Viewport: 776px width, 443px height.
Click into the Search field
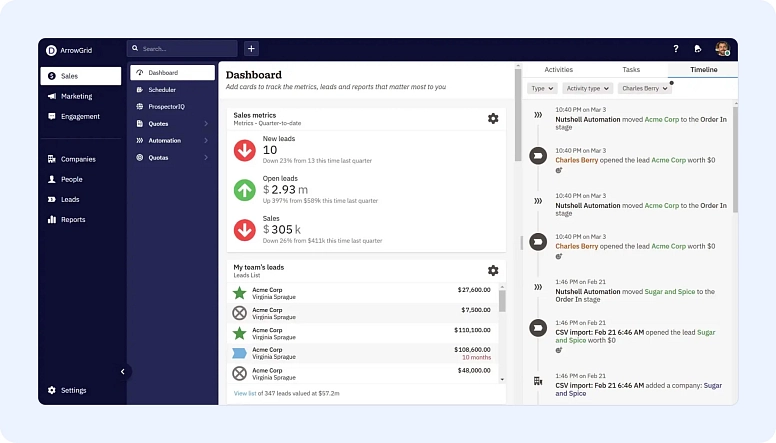[186, 48]
